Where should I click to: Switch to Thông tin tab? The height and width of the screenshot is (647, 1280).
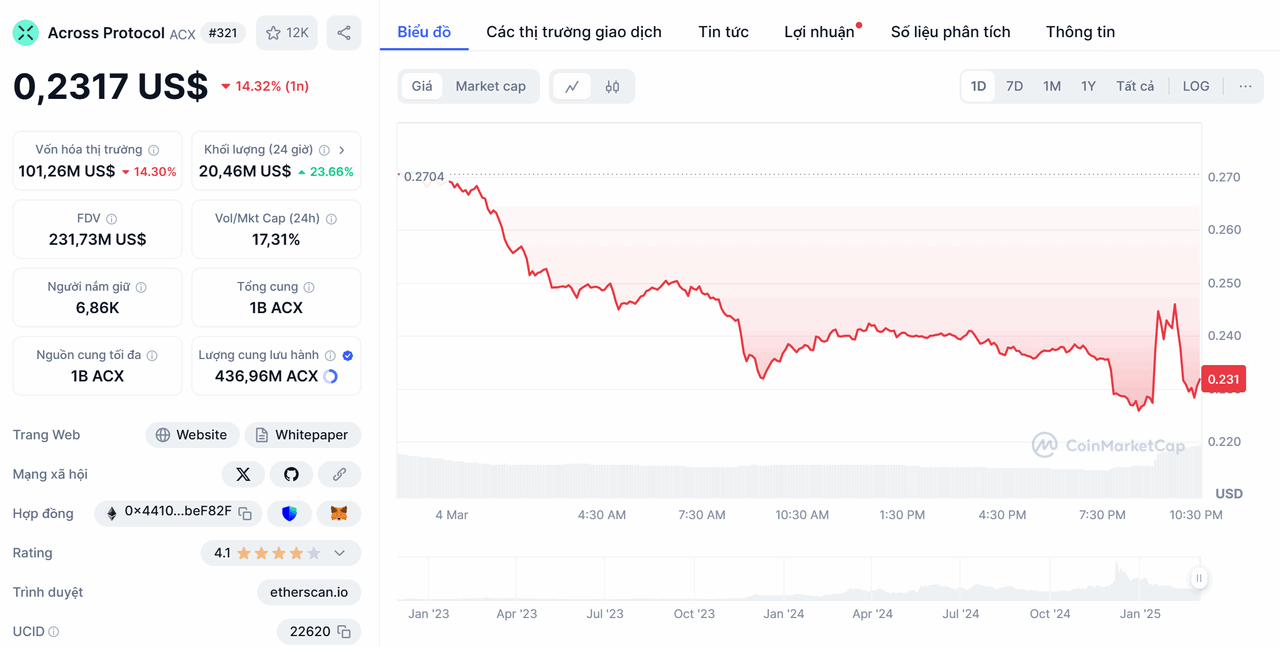coord(1080,32)
